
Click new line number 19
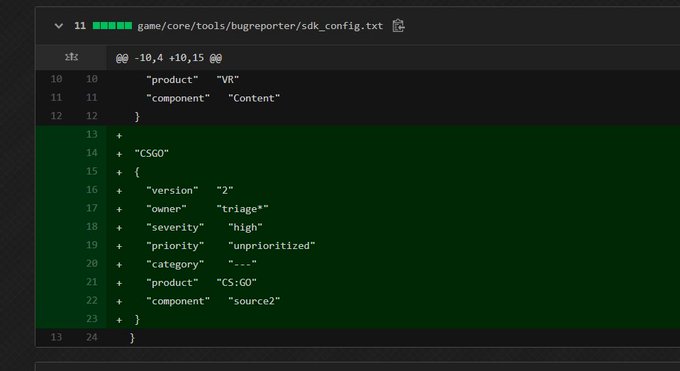point(92,245)
